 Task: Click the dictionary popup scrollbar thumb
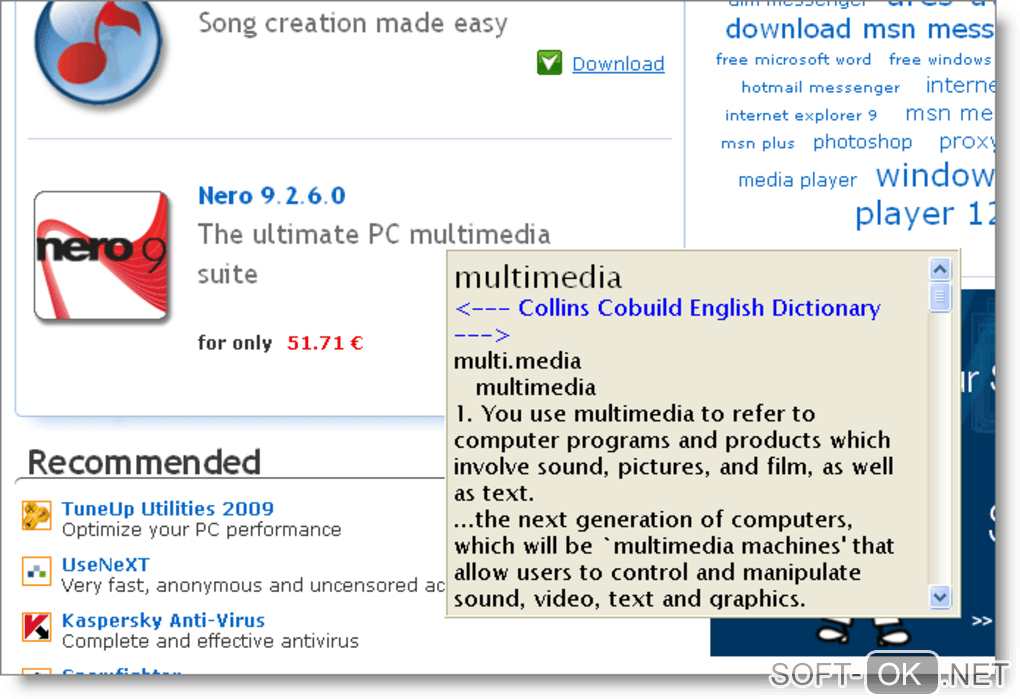click(x=940, y=297)
